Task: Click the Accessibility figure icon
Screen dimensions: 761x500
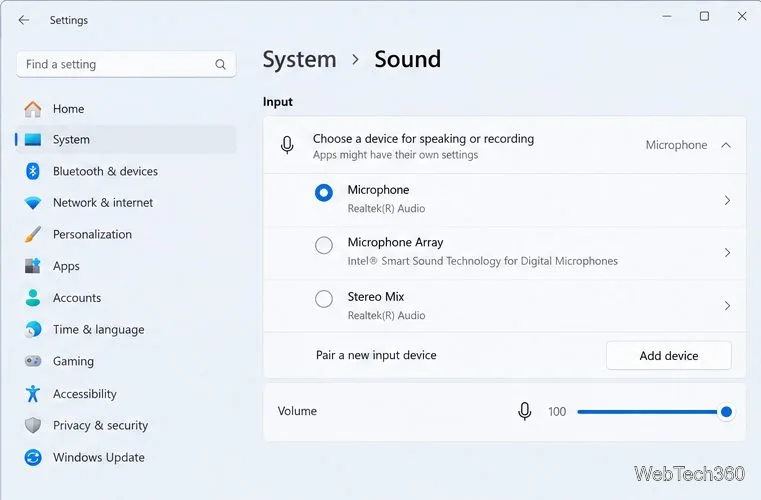Action: (x=33, y=393)
